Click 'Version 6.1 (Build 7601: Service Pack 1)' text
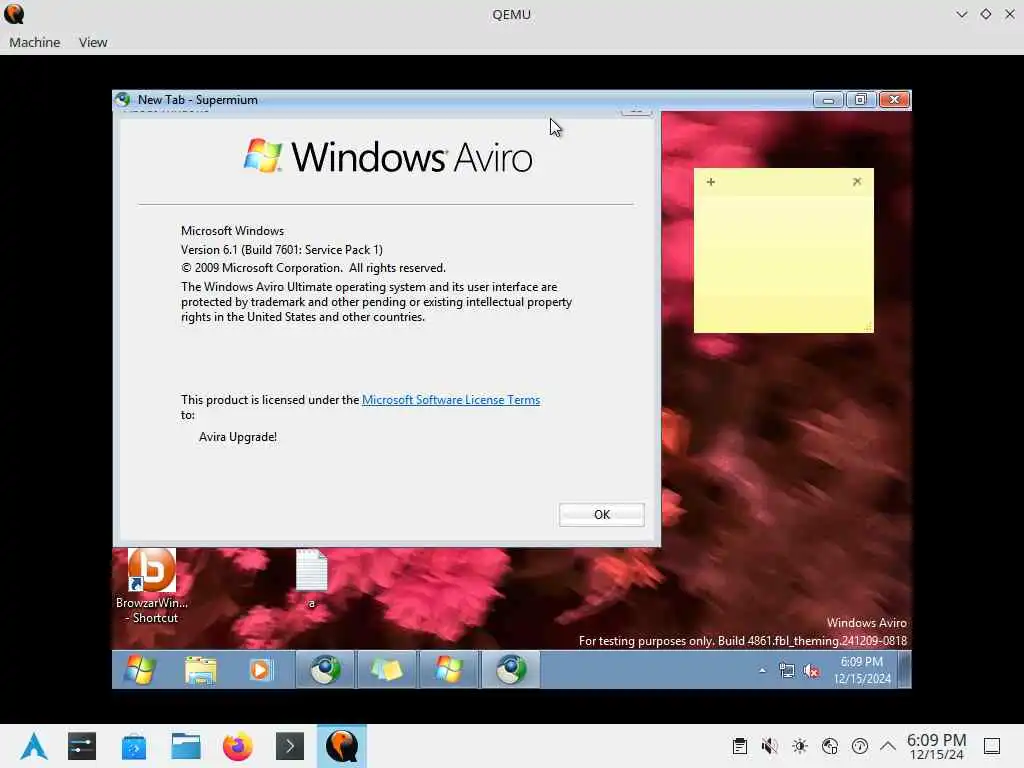 click(x=281, y=249)
